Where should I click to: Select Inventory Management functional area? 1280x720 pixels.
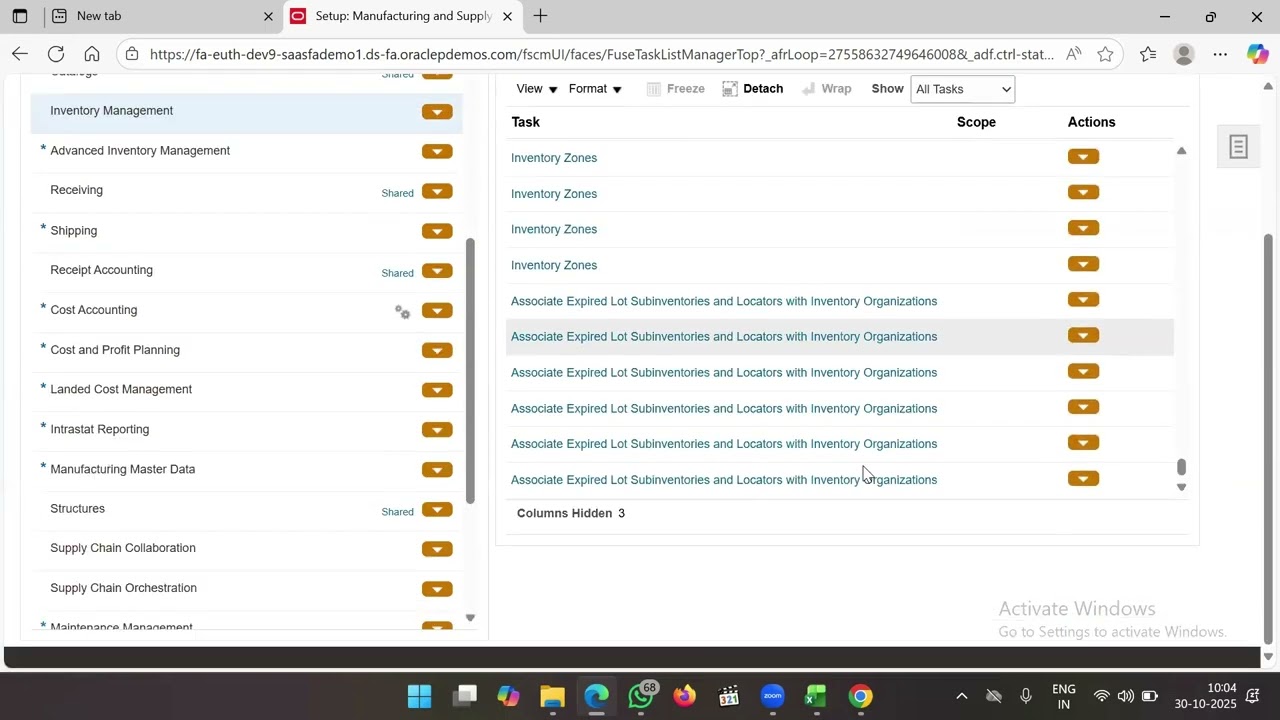coord(111,111)
